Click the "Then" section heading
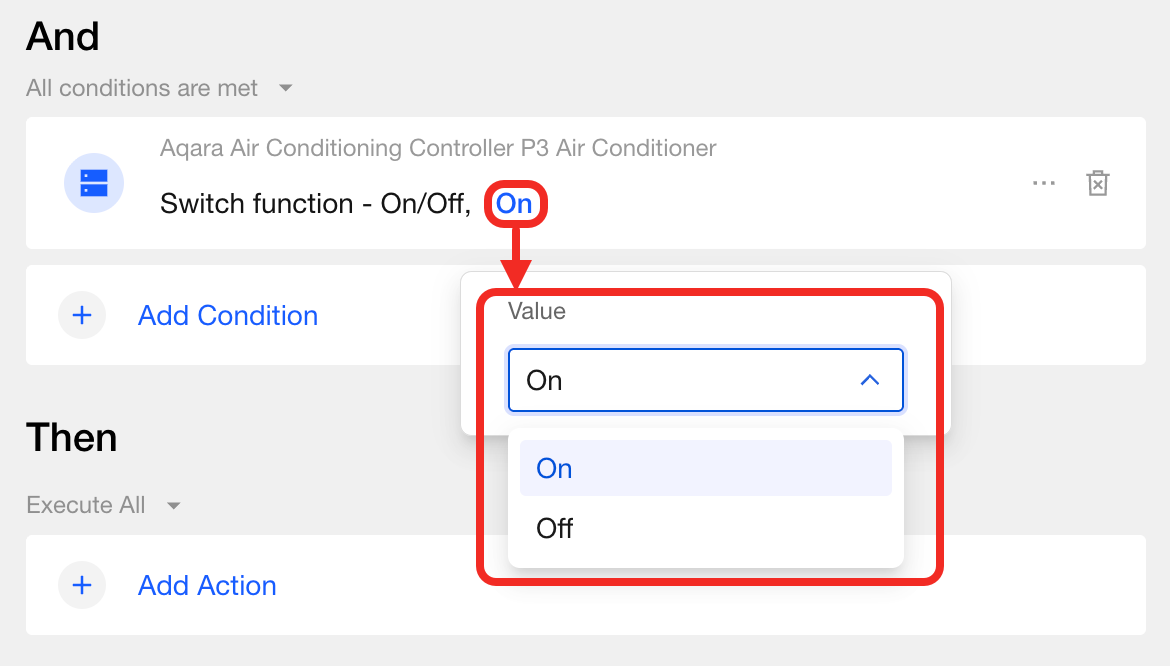 [x=72, y=438]
